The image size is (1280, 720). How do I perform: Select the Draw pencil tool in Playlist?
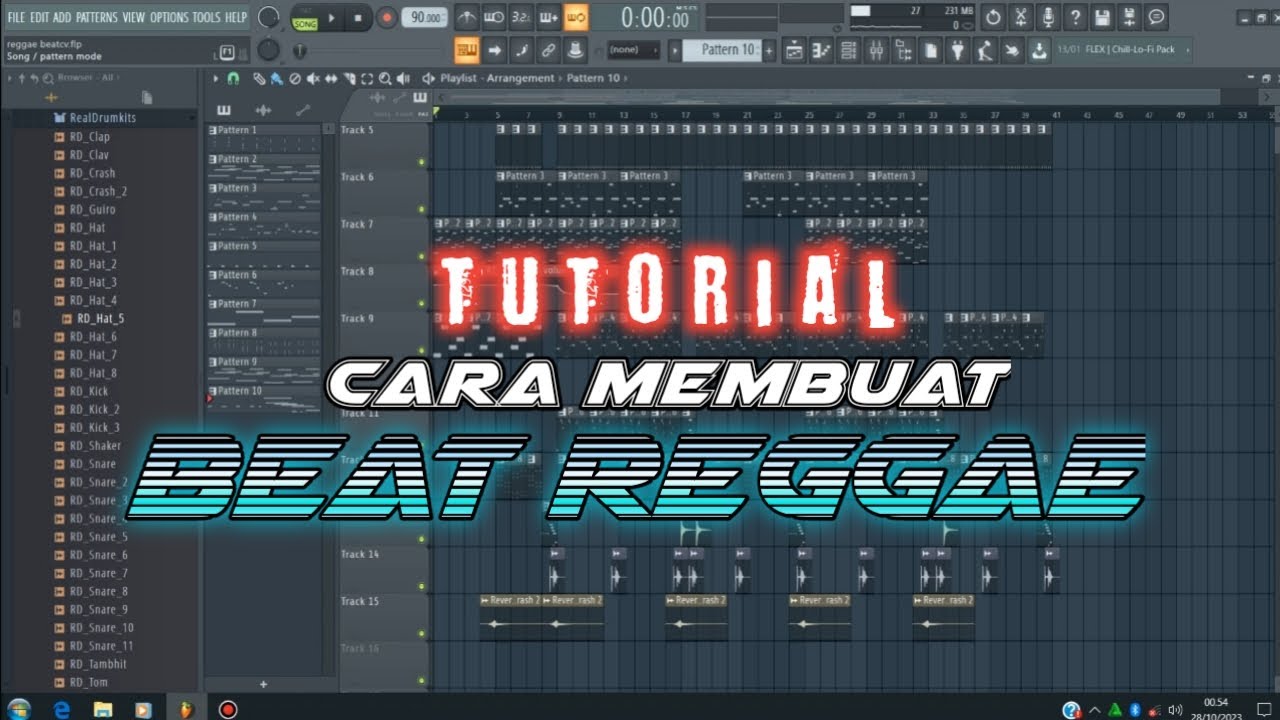click(259, 78)
